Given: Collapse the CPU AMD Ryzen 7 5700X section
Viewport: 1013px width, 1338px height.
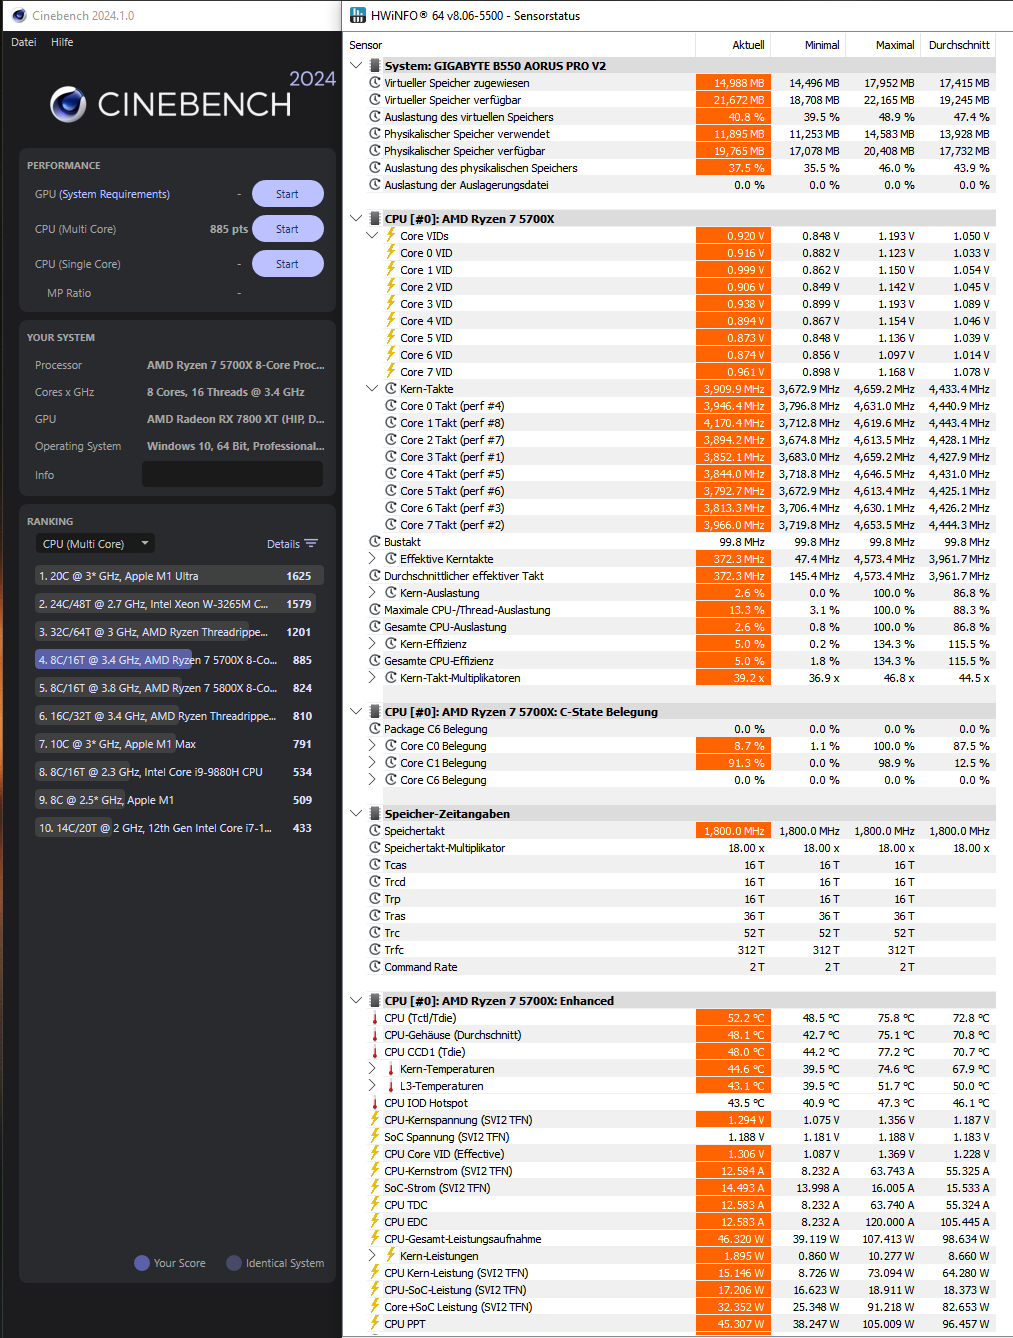Looking at the screenshot, I should pyautogui.click(x=356, y=219).
